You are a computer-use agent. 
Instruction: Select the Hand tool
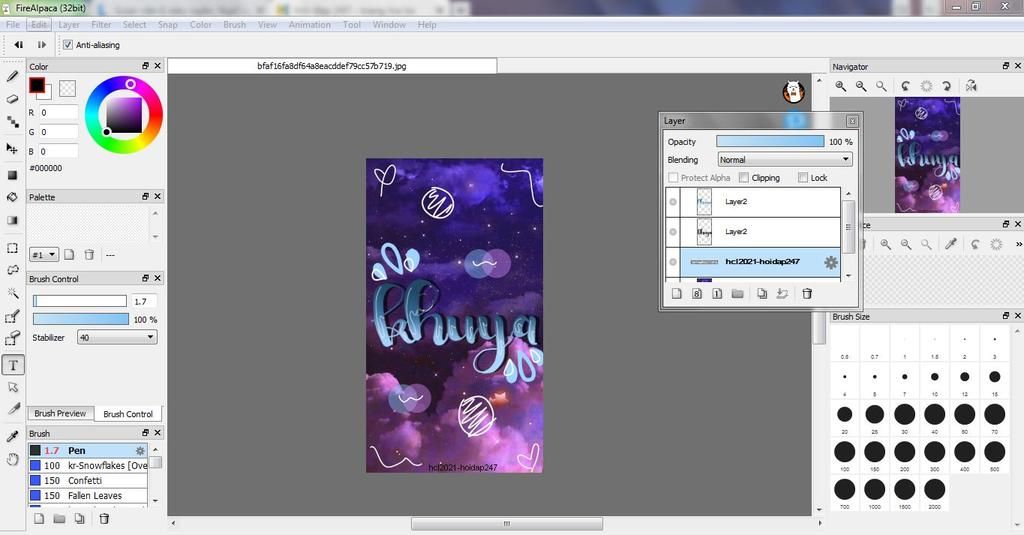[x=12, y=459]
